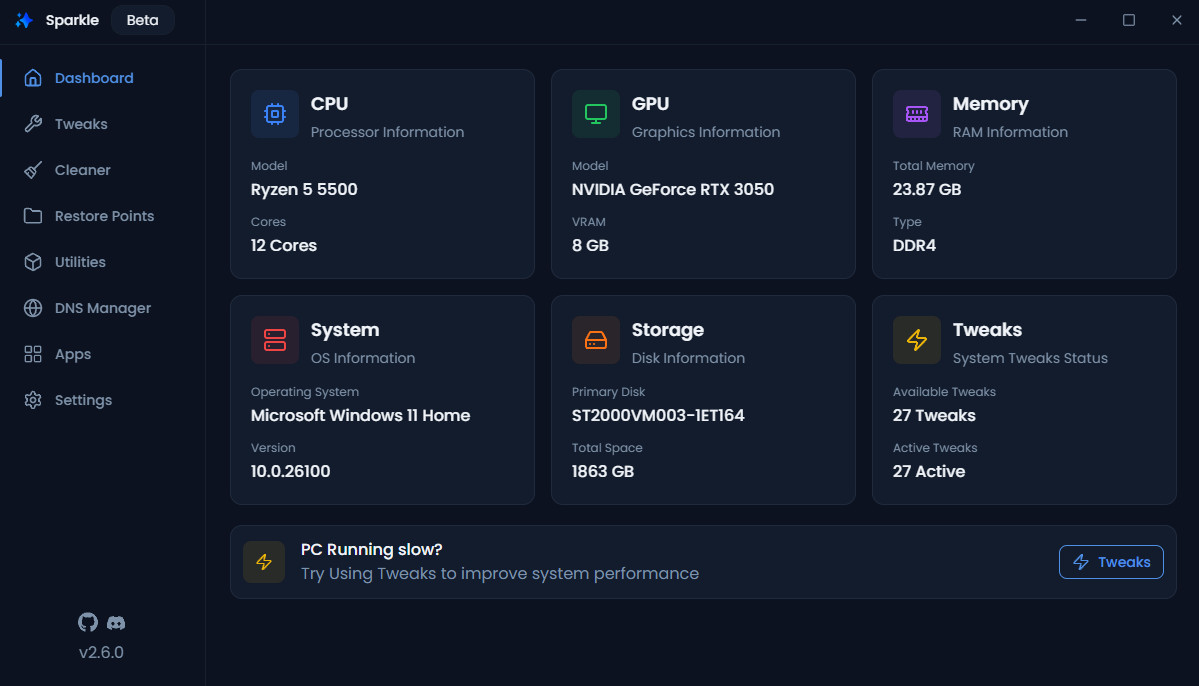This screenshot has width=1199, height=686.
Task: Go to the Cleaner section
Action: pyautogui.click(x=82, y=170)
